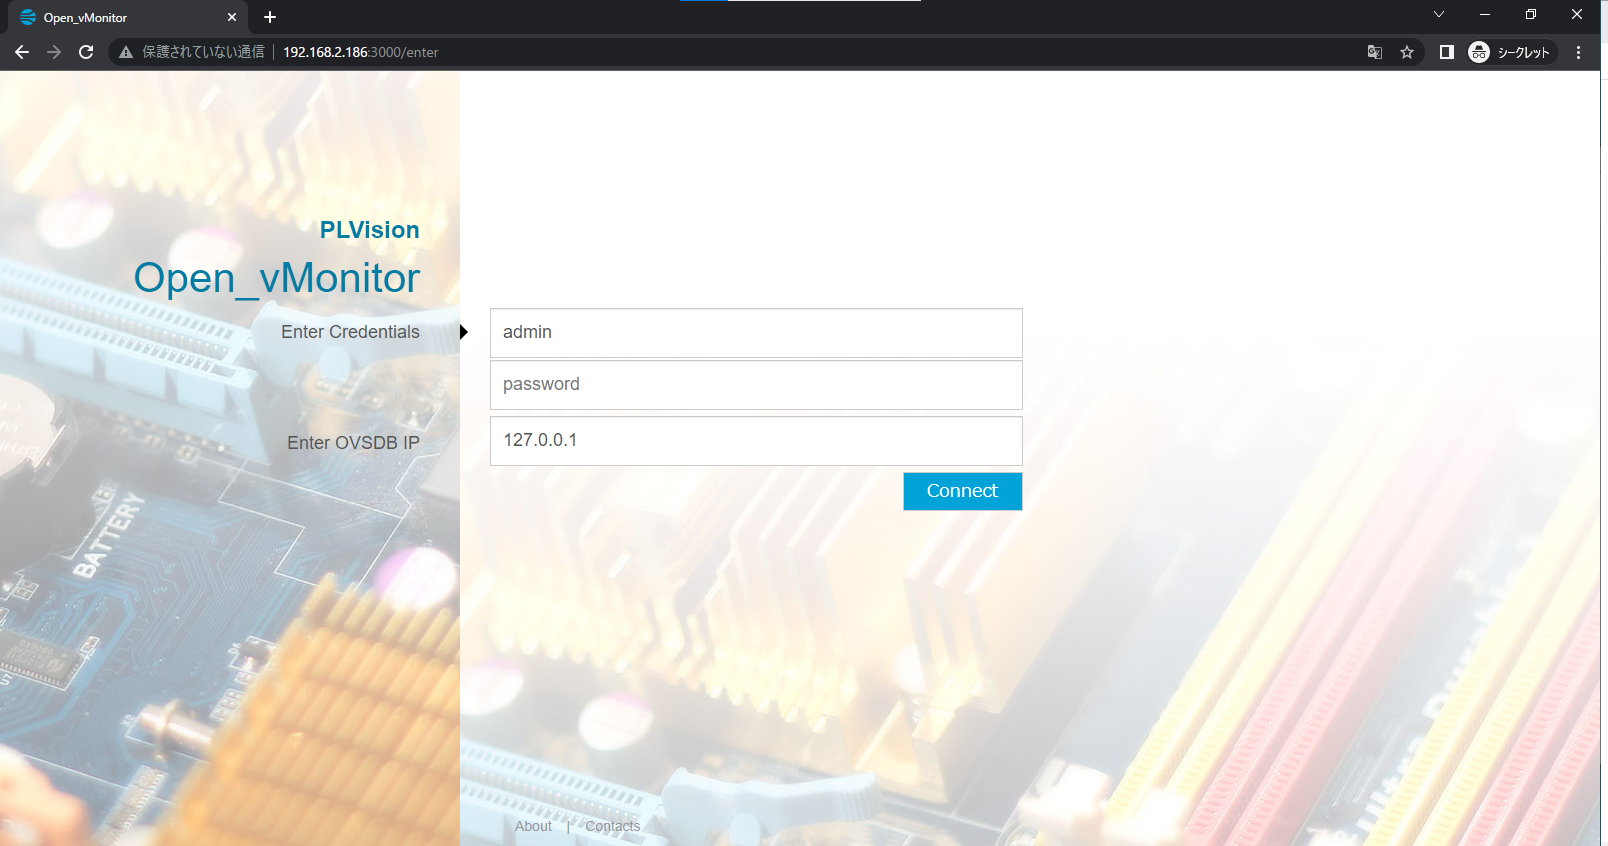Focus the admin username field
This screenshot has width=1608, height=846.
click(x=756, y=333)
